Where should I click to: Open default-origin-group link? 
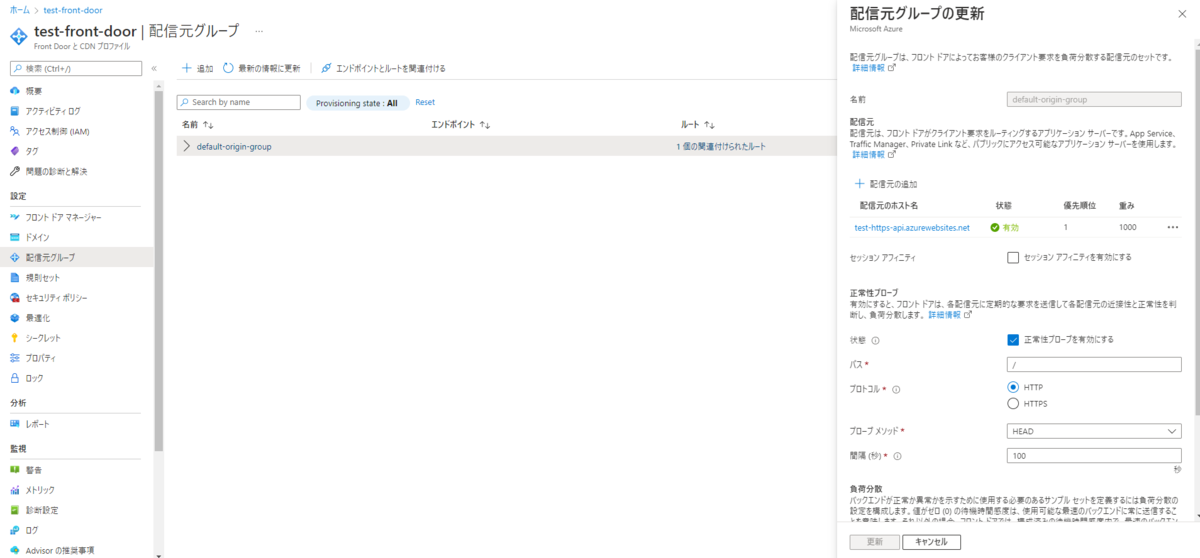click(x=234, y=146)
